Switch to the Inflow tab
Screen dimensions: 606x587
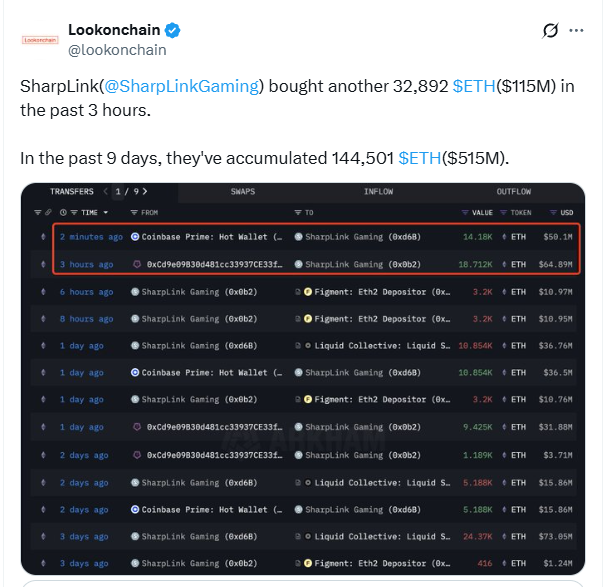378,191
